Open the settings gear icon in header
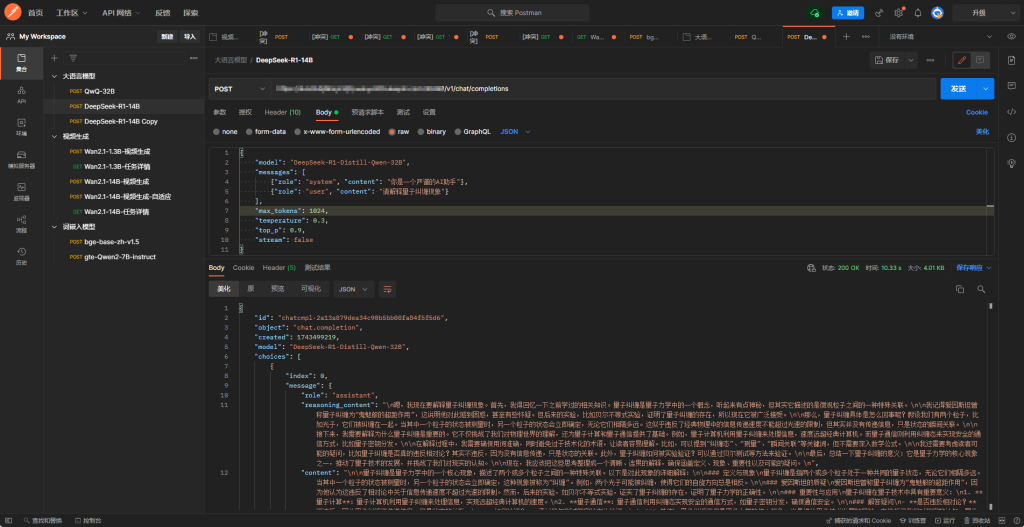Screen dimensions: 1024x527 coord(899,12)
